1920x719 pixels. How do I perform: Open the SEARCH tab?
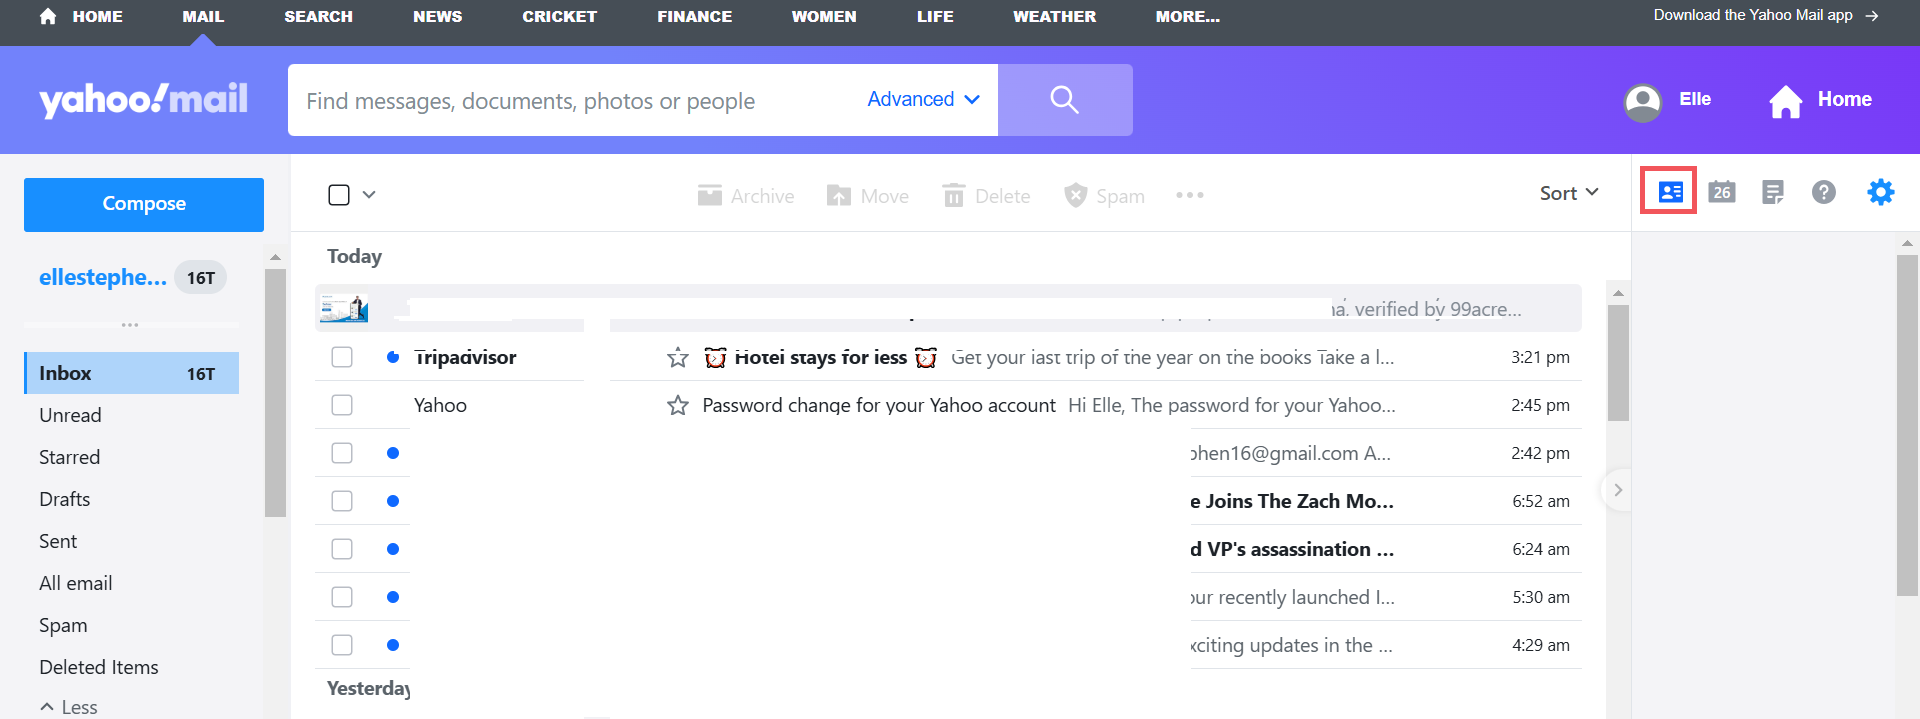pyautogui.click(x=318, y=16)
